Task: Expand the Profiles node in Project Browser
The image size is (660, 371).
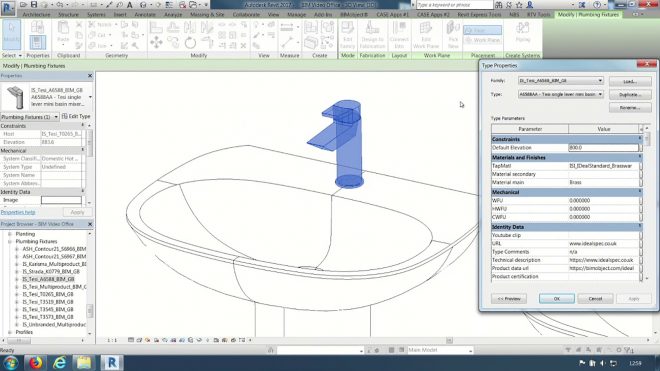Action: (10, 332)
